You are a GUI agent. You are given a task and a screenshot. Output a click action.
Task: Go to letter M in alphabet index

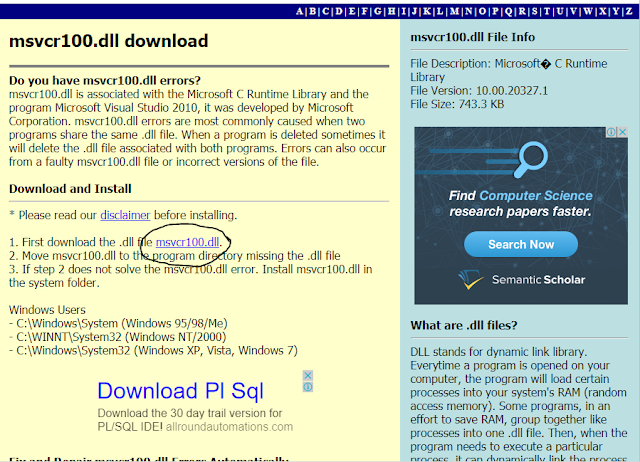tap(454, 11)
